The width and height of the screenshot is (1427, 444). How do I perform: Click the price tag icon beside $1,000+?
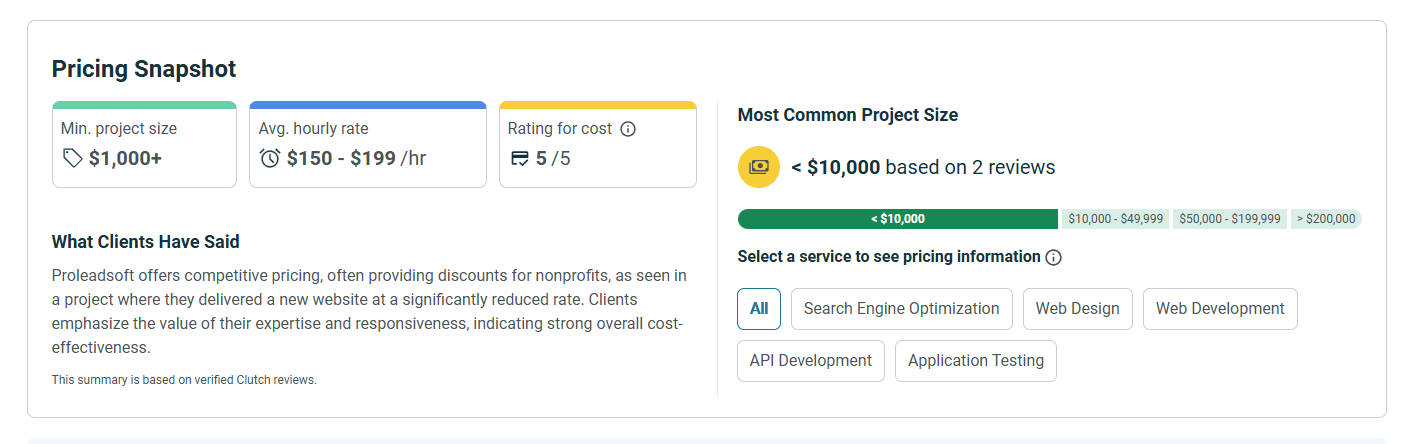[72, 158]
